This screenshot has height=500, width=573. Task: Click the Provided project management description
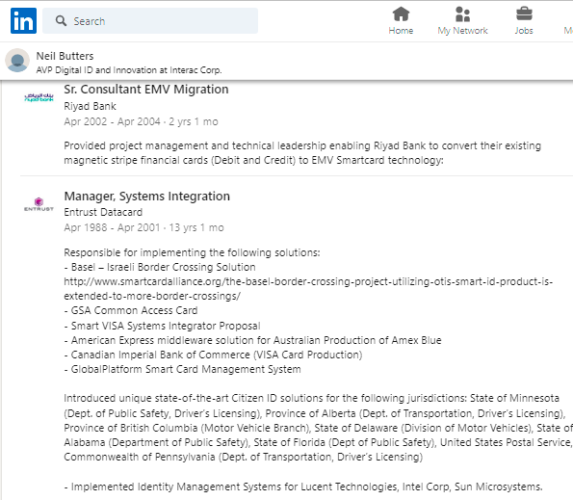click(x=302, y=153)
